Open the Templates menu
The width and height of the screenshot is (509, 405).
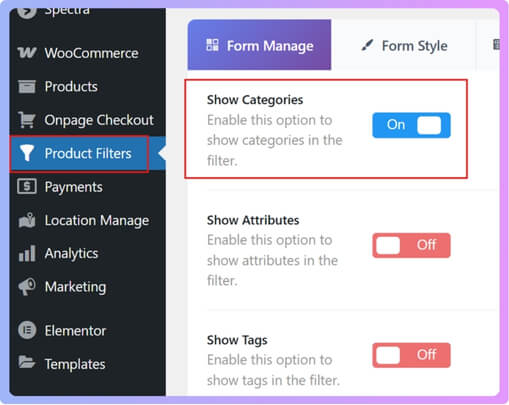[87, 364]
